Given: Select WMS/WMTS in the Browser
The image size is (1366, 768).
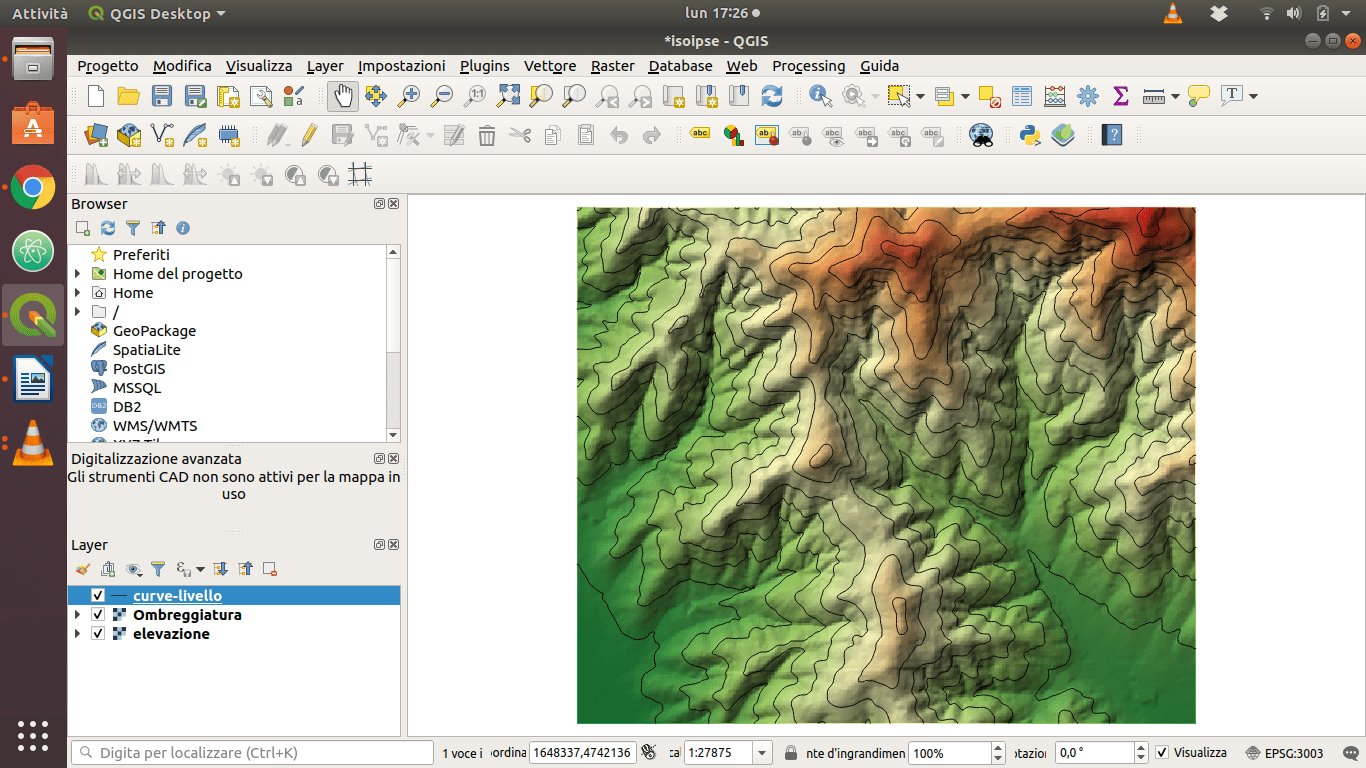Looking at the screenshot, I should tap(155, 426).
